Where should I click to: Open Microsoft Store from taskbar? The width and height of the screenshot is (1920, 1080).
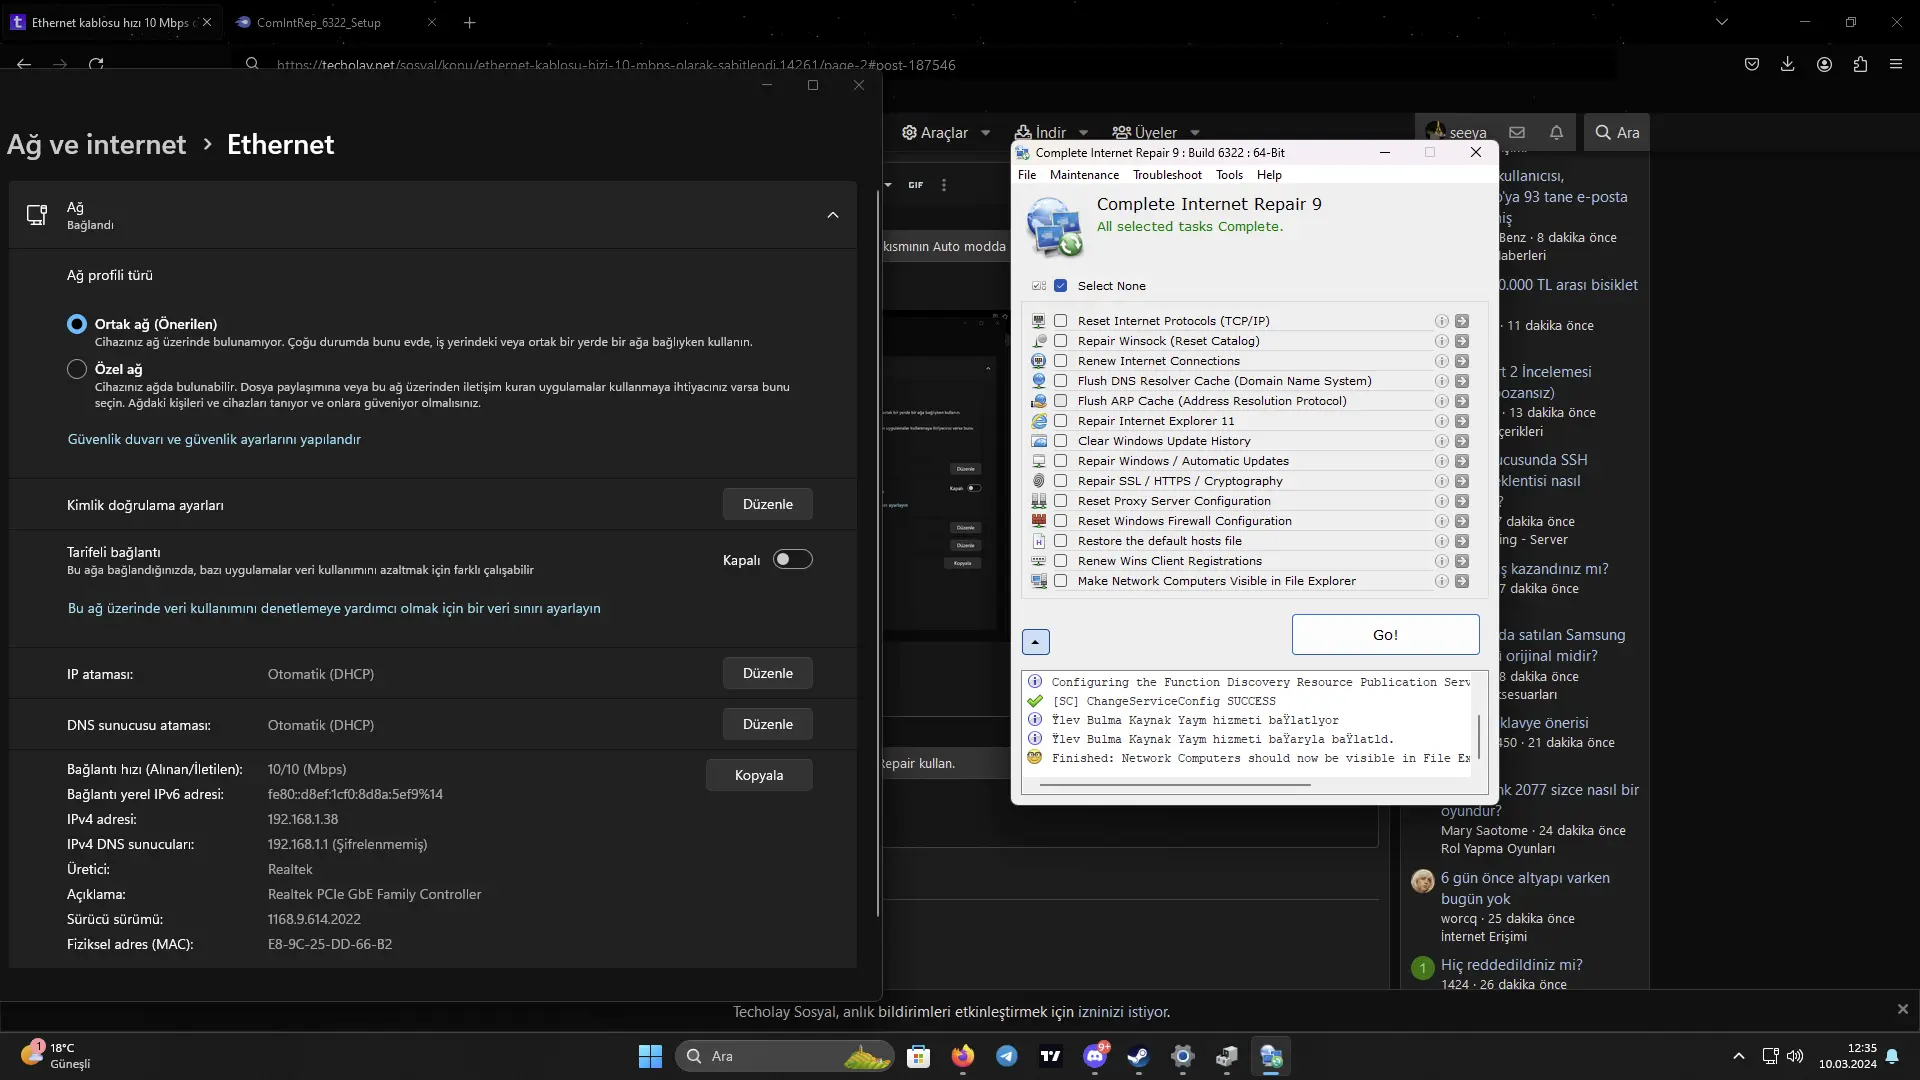(x=919, y=1056)
